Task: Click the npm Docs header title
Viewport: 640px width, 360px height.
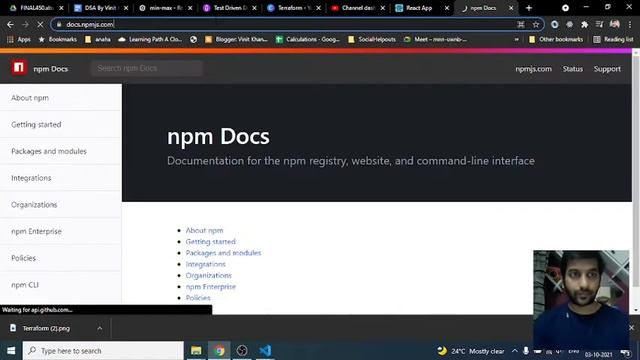Action: click(51, 69)
